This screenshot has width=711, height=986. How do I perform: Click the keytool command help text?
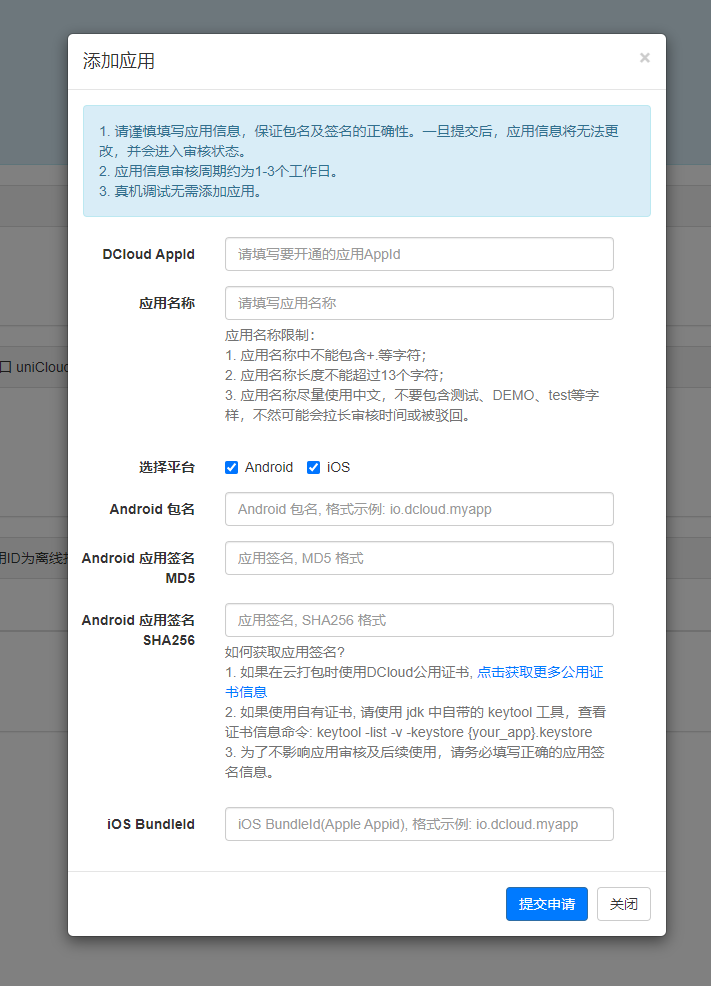pyautogui.click(x=416, y=722)
